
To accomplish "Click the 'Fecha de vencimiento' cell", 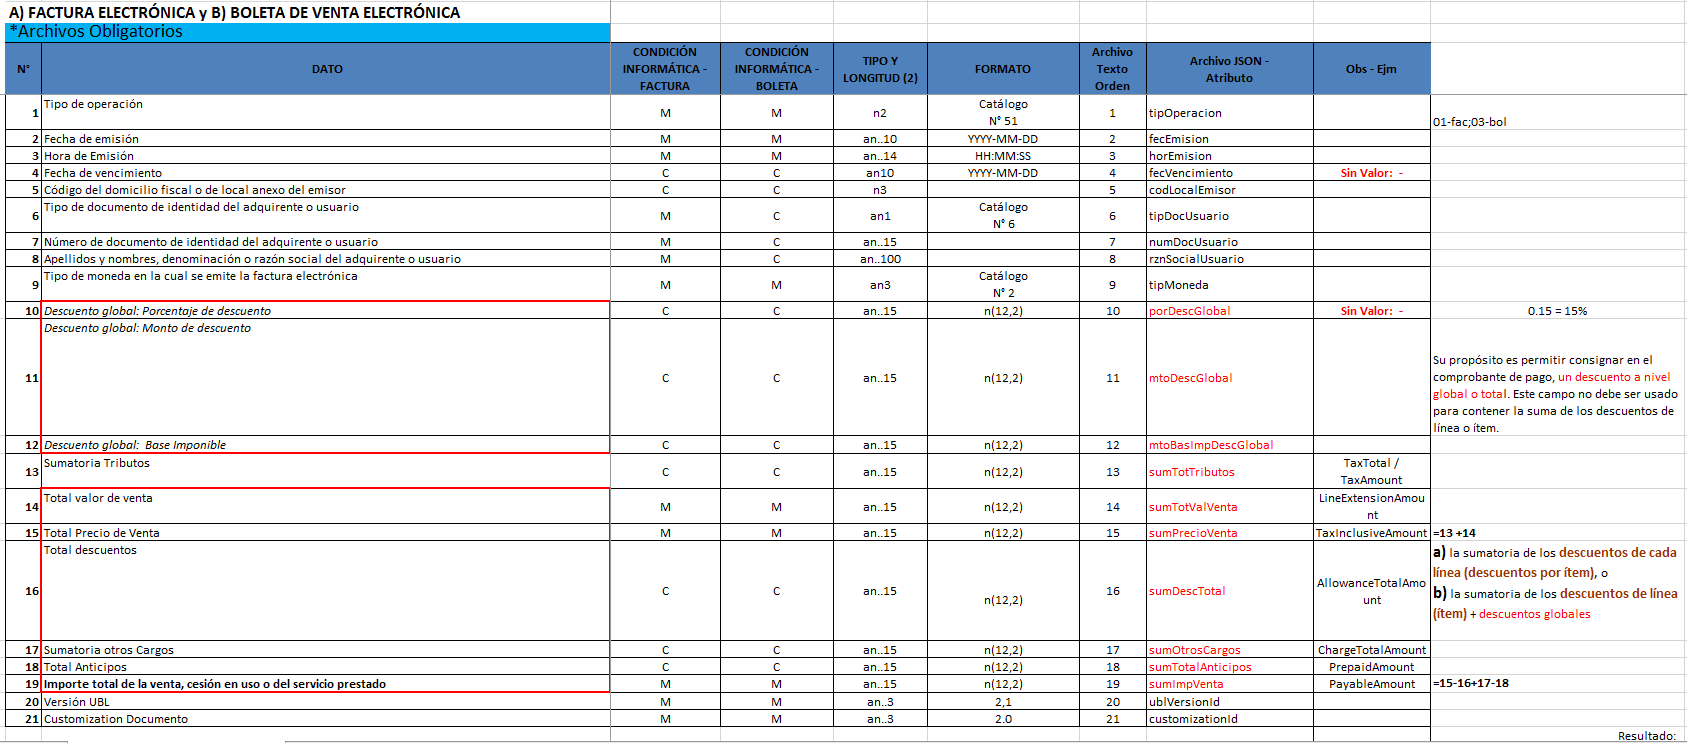I will [x=326, y=173].
